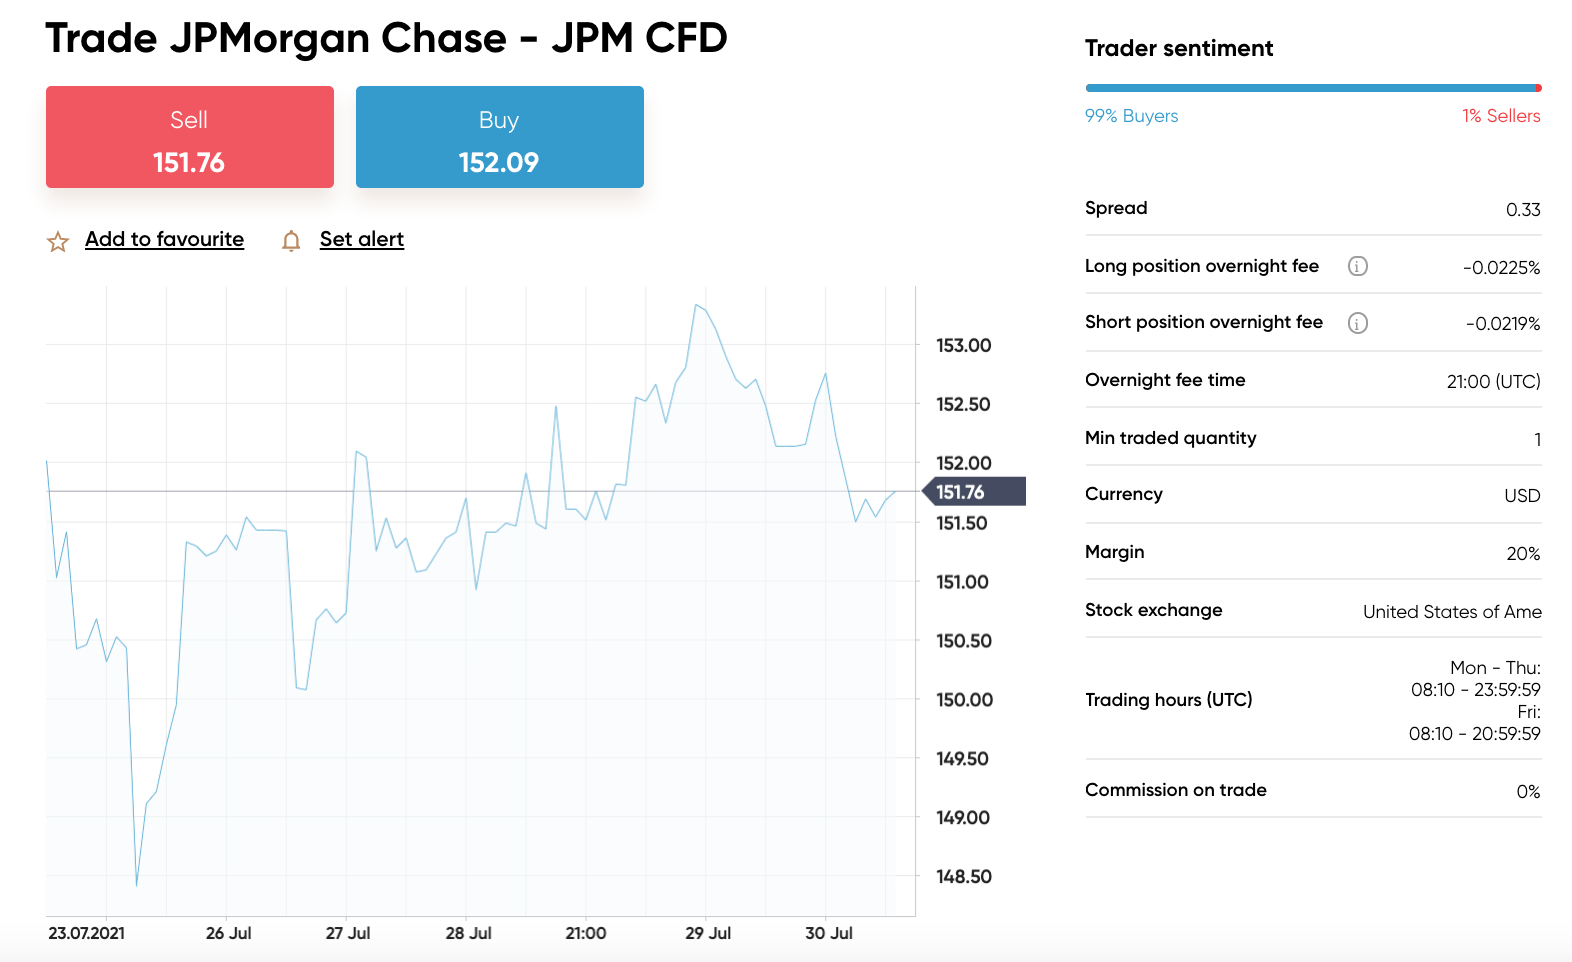Image resolution: width=1572 pixels, height=962 pixels.
Task: Open the Add to favourite link
Action: [x=164, y=239]
